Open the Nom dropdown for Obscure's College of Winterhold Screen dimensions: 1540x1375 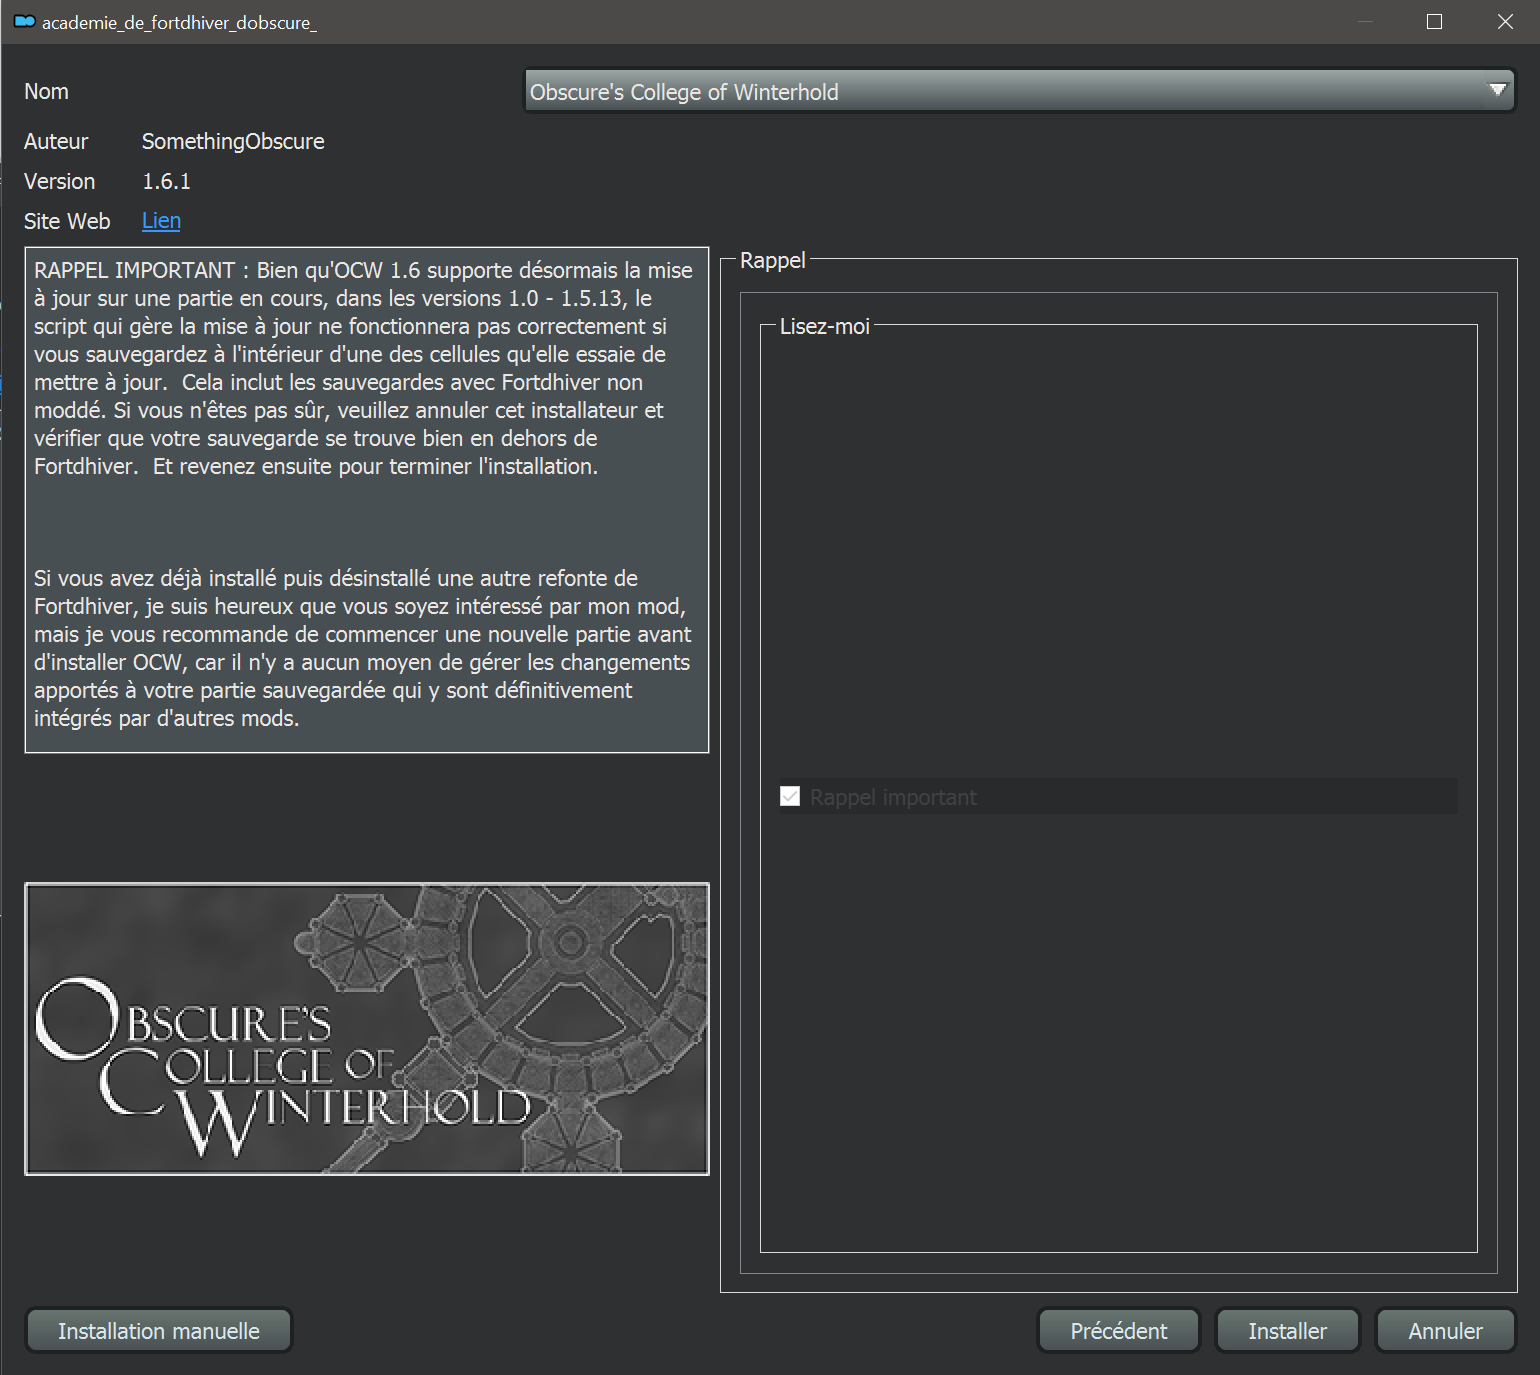click(x=1019, y=91)
